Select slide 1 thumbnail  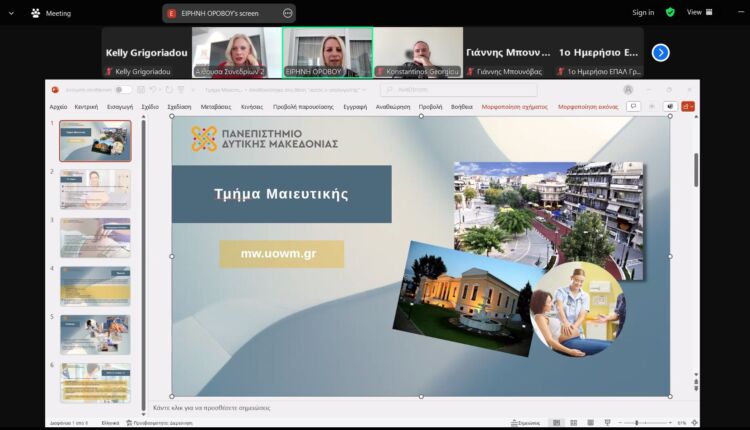coord(95,141)
